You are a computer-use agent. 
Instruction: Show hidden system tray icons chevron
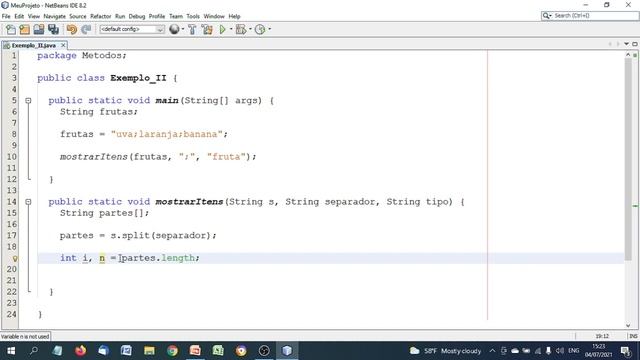tap(492, 351)
